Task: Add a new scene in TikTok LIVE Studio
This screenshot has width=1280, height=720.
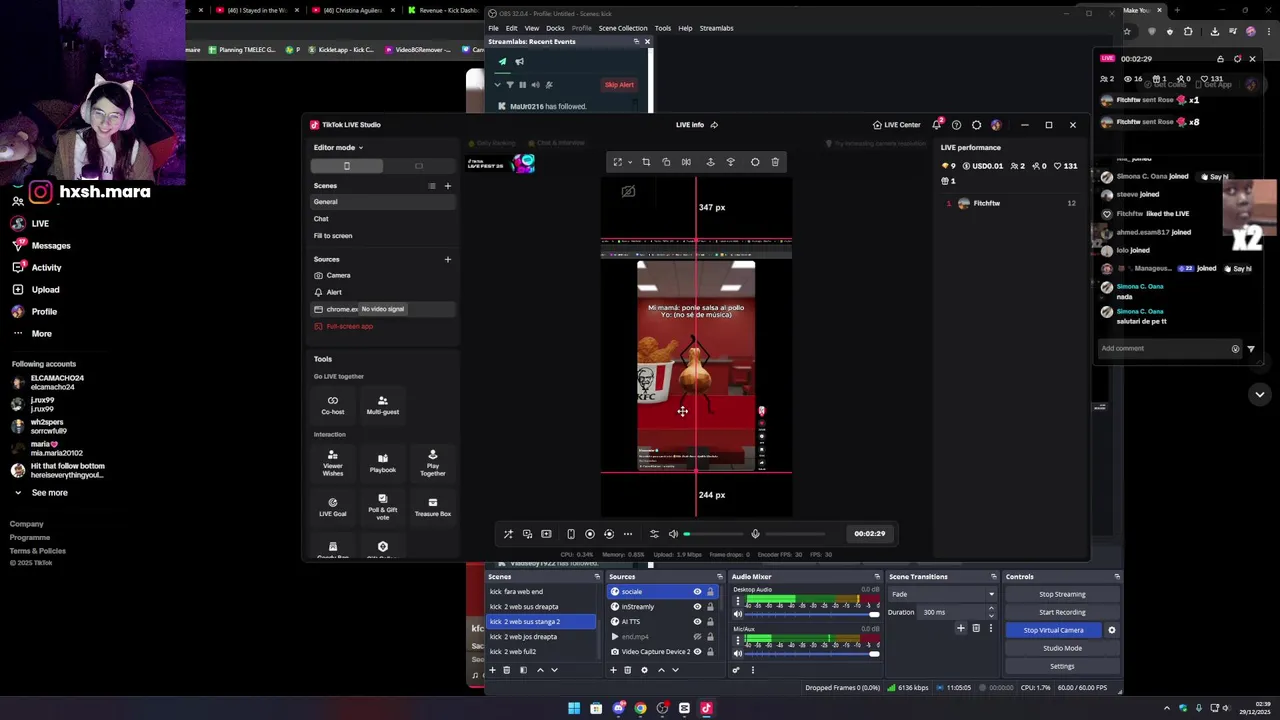Action: [x=447, y=186]
